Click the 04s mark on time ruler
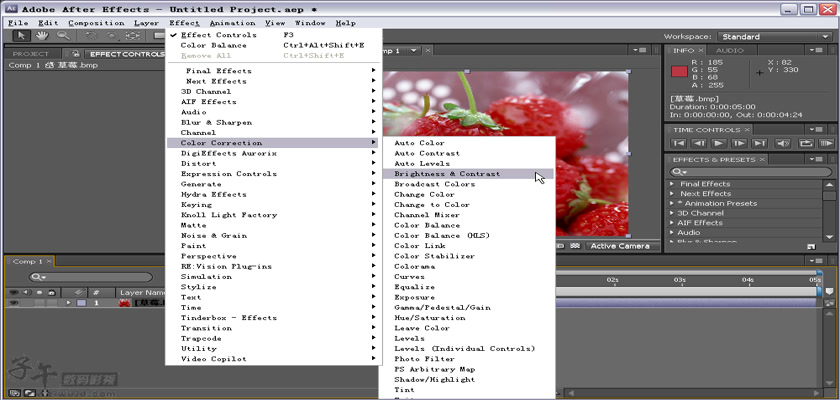 tap(748, 280)
